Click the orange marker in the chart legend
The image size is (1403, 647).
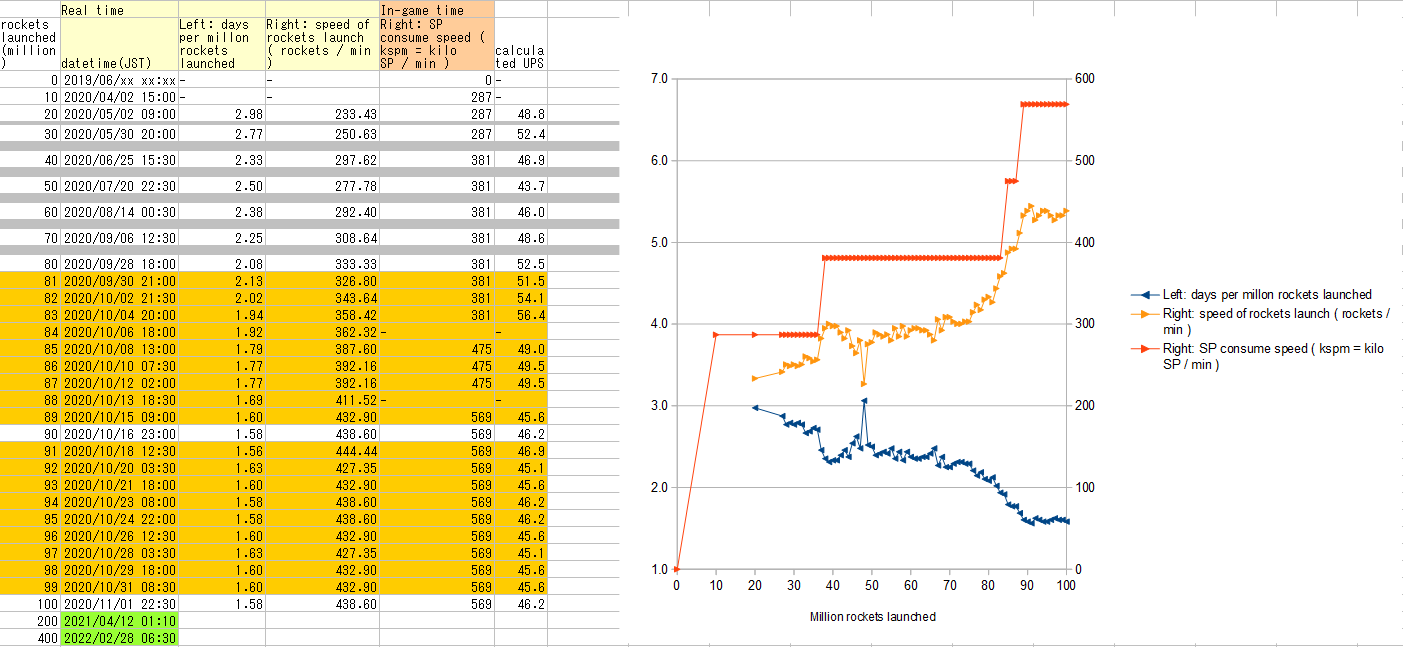(x=1144, y=314)
